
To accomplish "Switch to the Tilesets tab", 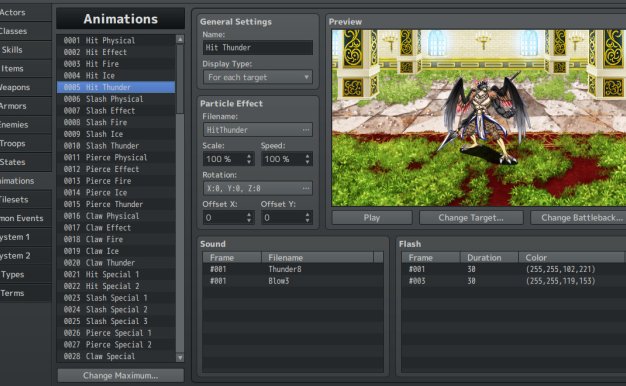I will [25, 200].
